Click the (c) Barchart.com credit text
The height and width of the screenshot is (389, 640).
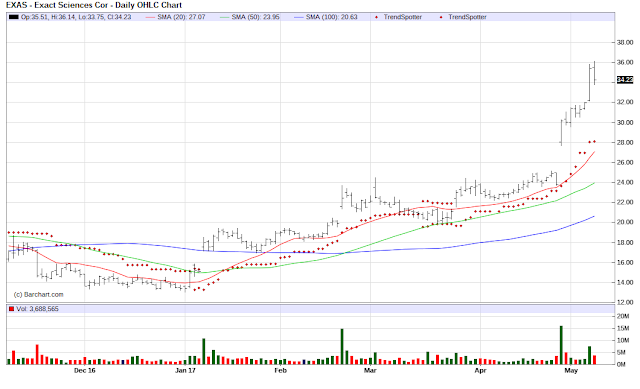click(38, 294)
